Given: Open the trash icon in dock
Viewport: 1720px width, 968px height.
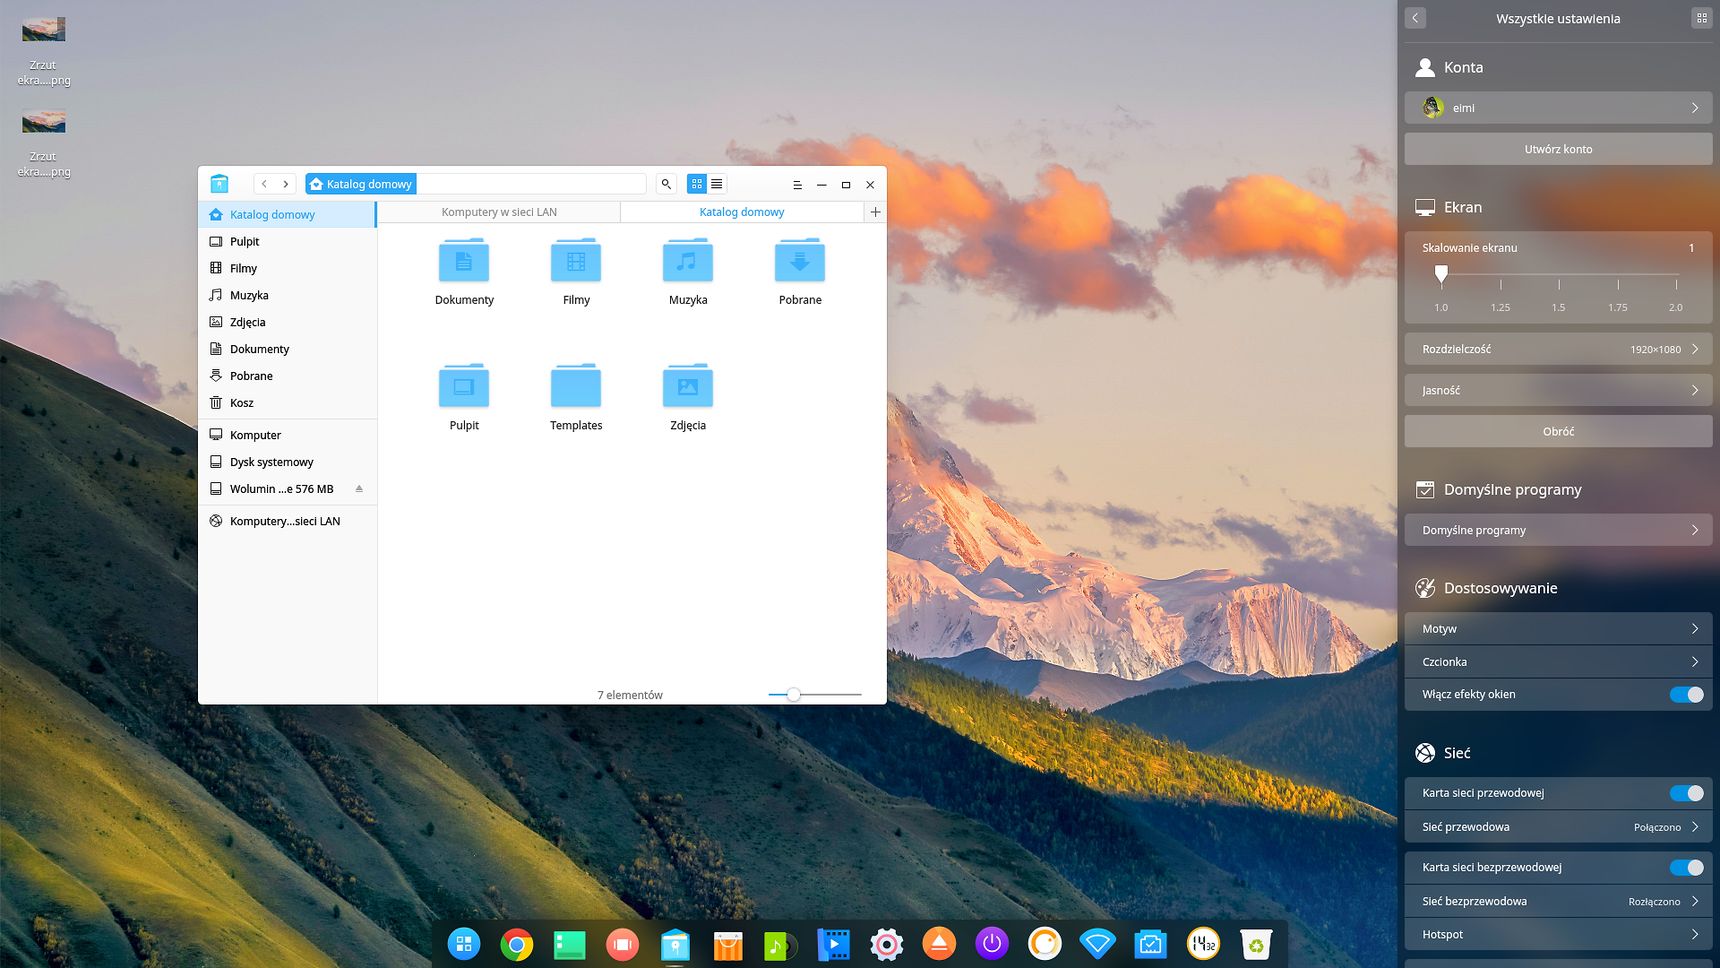Looking at the screenshot, I should 1256,944.
